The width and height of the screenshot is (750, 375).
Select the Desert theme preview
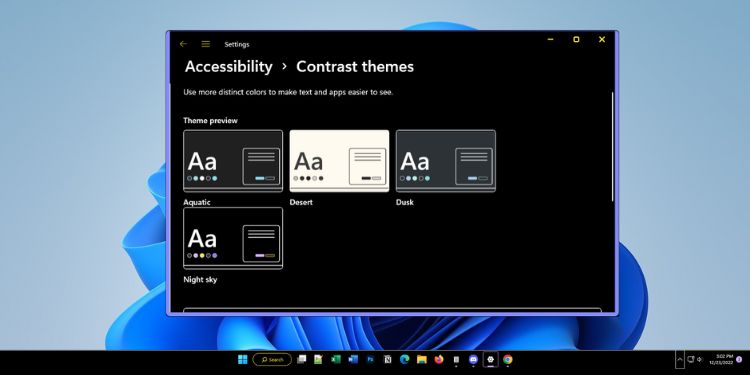339,161
